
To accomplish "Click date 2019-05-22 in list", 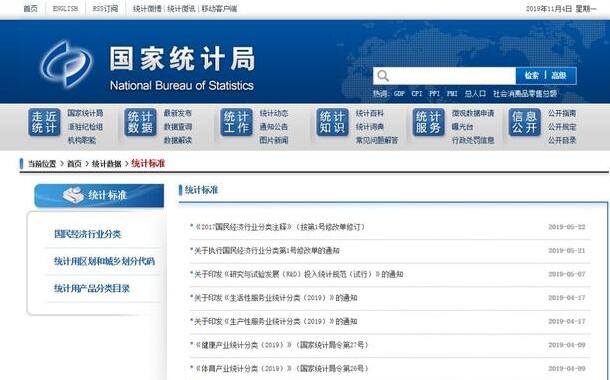I will 567,227.
